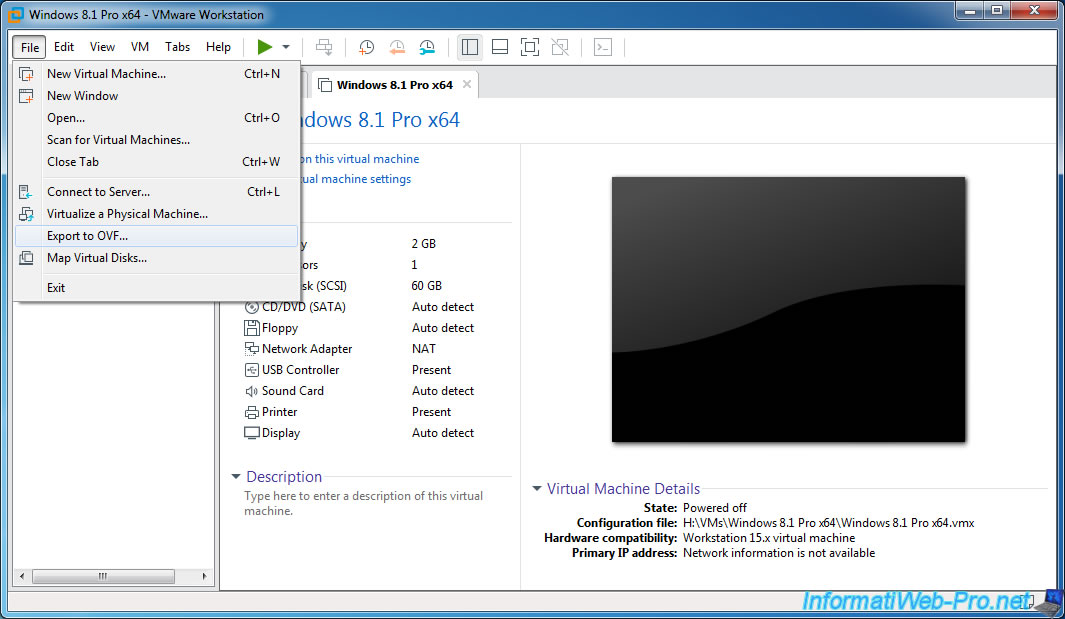The width and height of the screenshot is (1065, 619).
Task: Choose Close Tab menu entry
Action: [156, 162]
